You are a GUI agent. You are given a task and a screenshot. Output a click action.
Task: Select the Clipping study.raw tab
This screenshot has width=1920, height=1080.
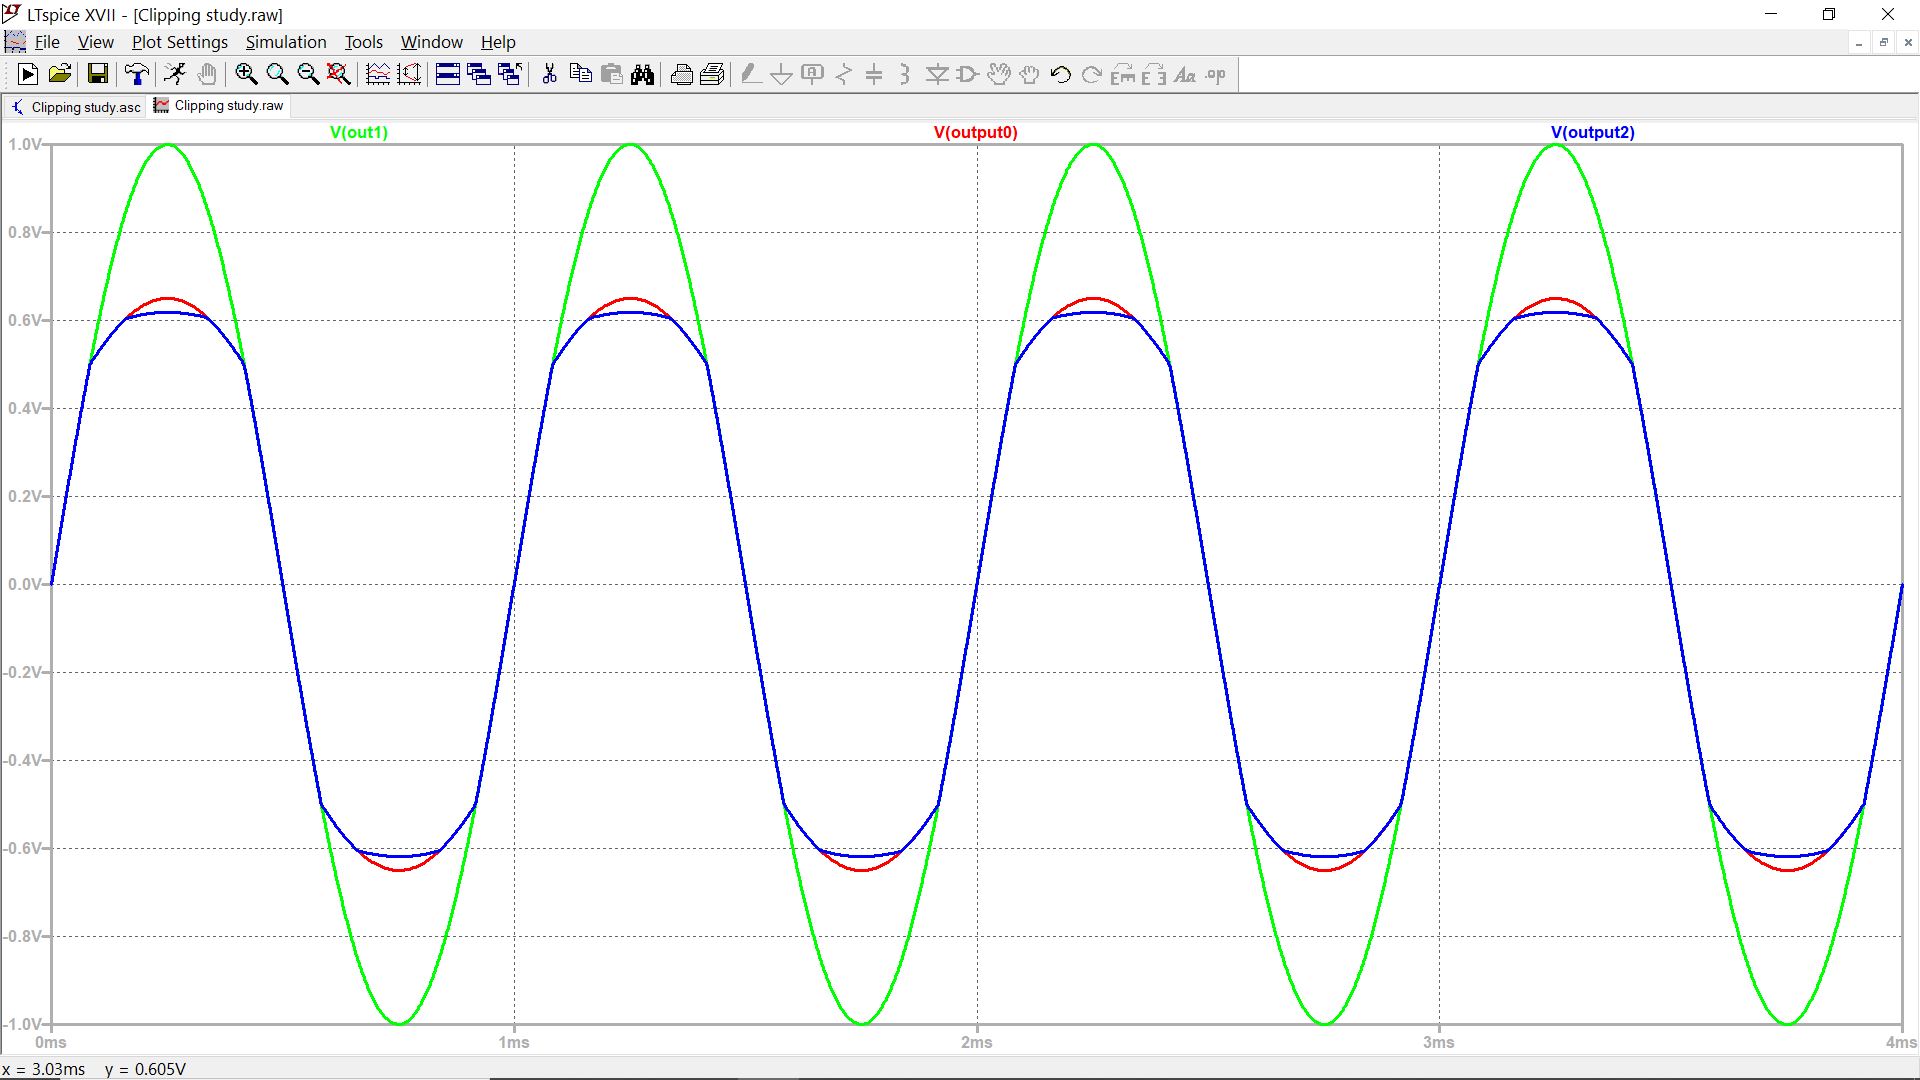(227, 106)
